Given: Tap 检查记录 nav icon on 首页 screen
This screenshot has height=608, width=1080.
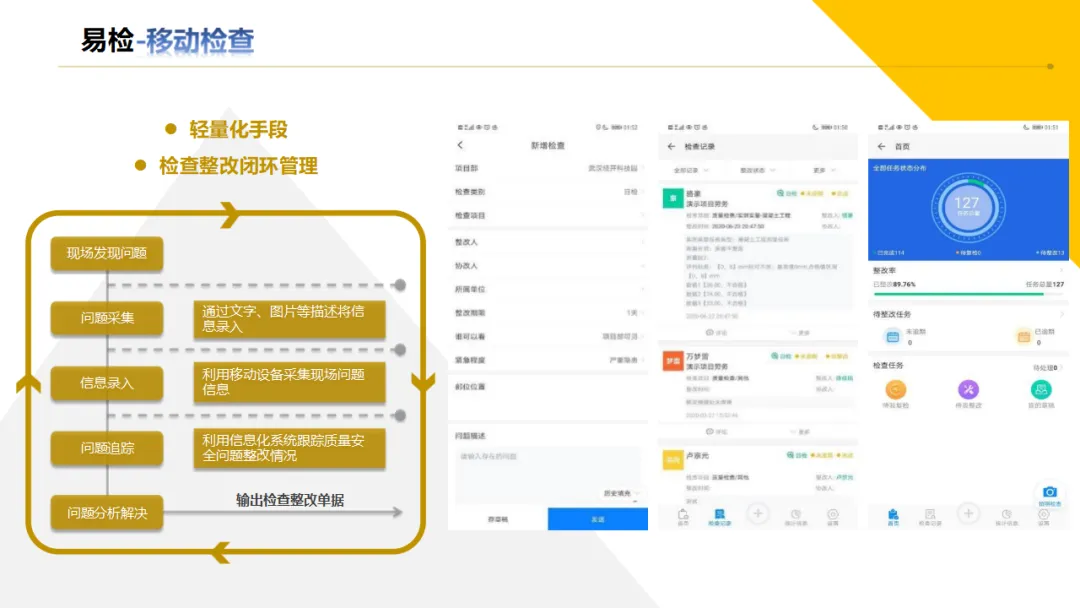Looking at the screenshot, I should [930, 516].
